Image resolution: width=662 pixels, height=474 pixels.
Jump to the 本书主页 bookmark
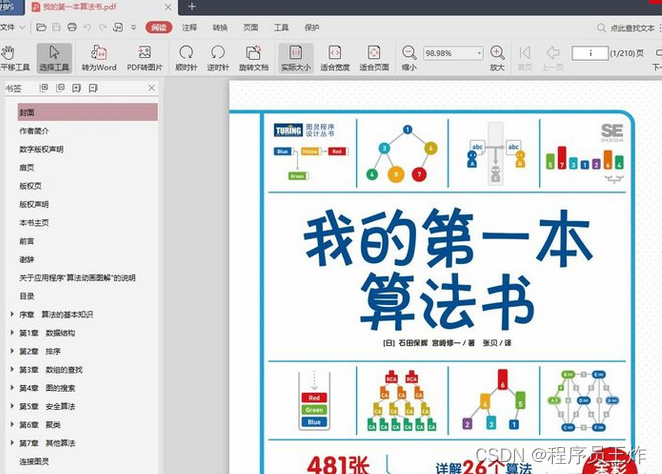[34, 222]
